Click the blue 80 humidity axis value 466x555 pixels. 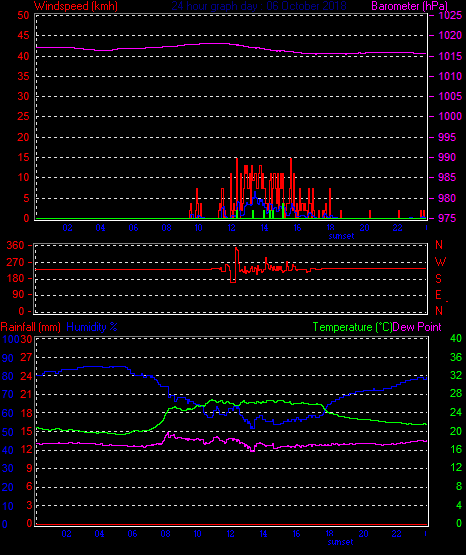[x=8, y=376]
